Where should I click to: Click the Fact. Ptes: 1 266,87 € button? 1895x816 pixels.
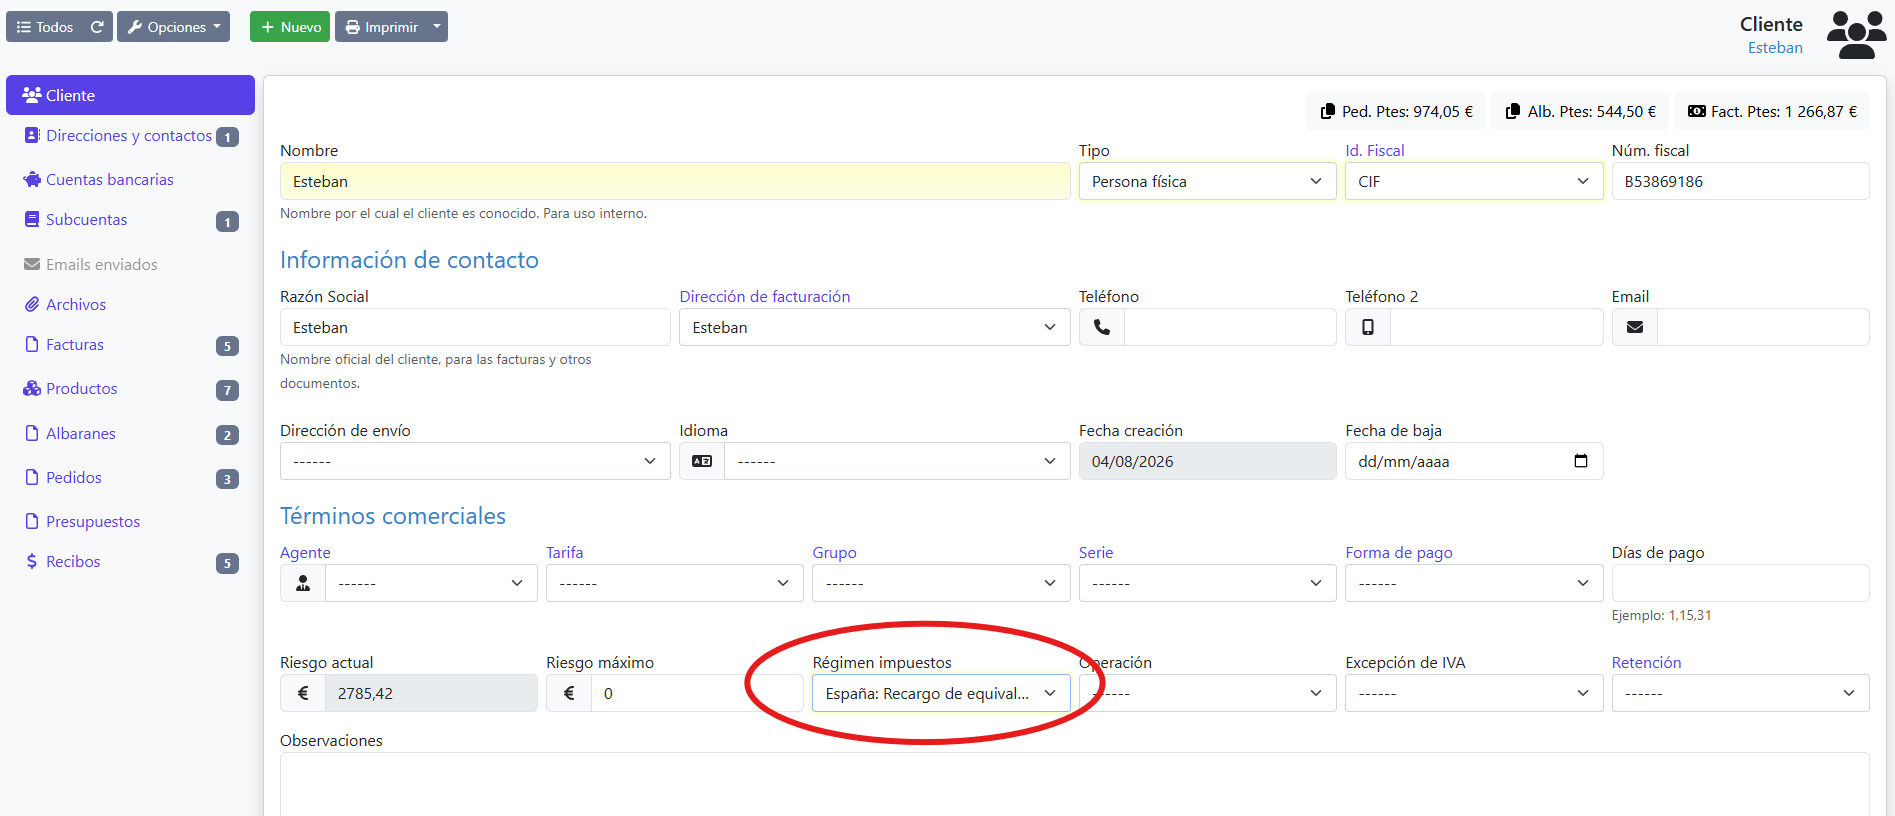click(x=1772, y=111)
